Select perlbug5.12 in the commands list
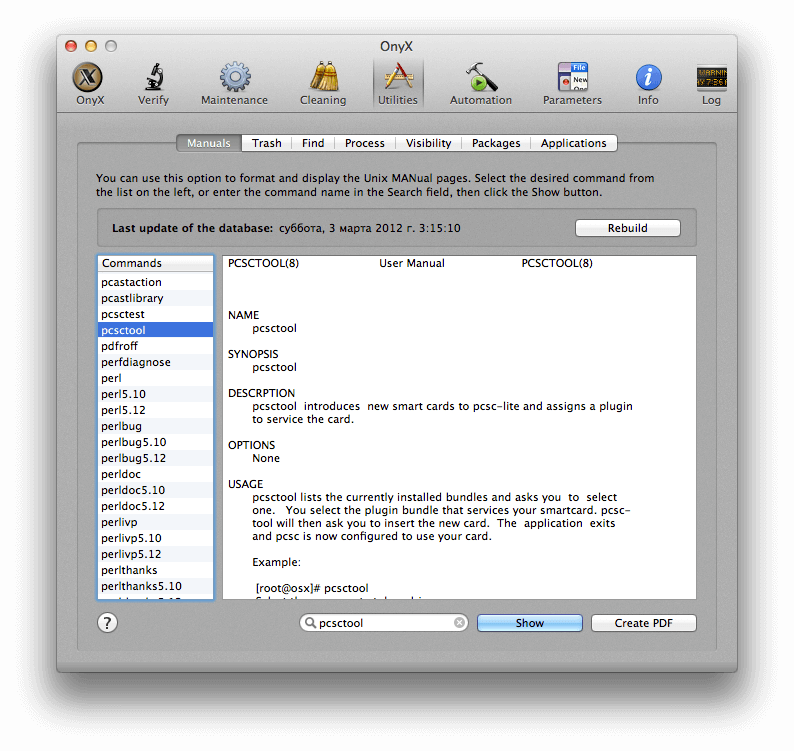Screen dimensions: 794x751 [x=155, y=458]
